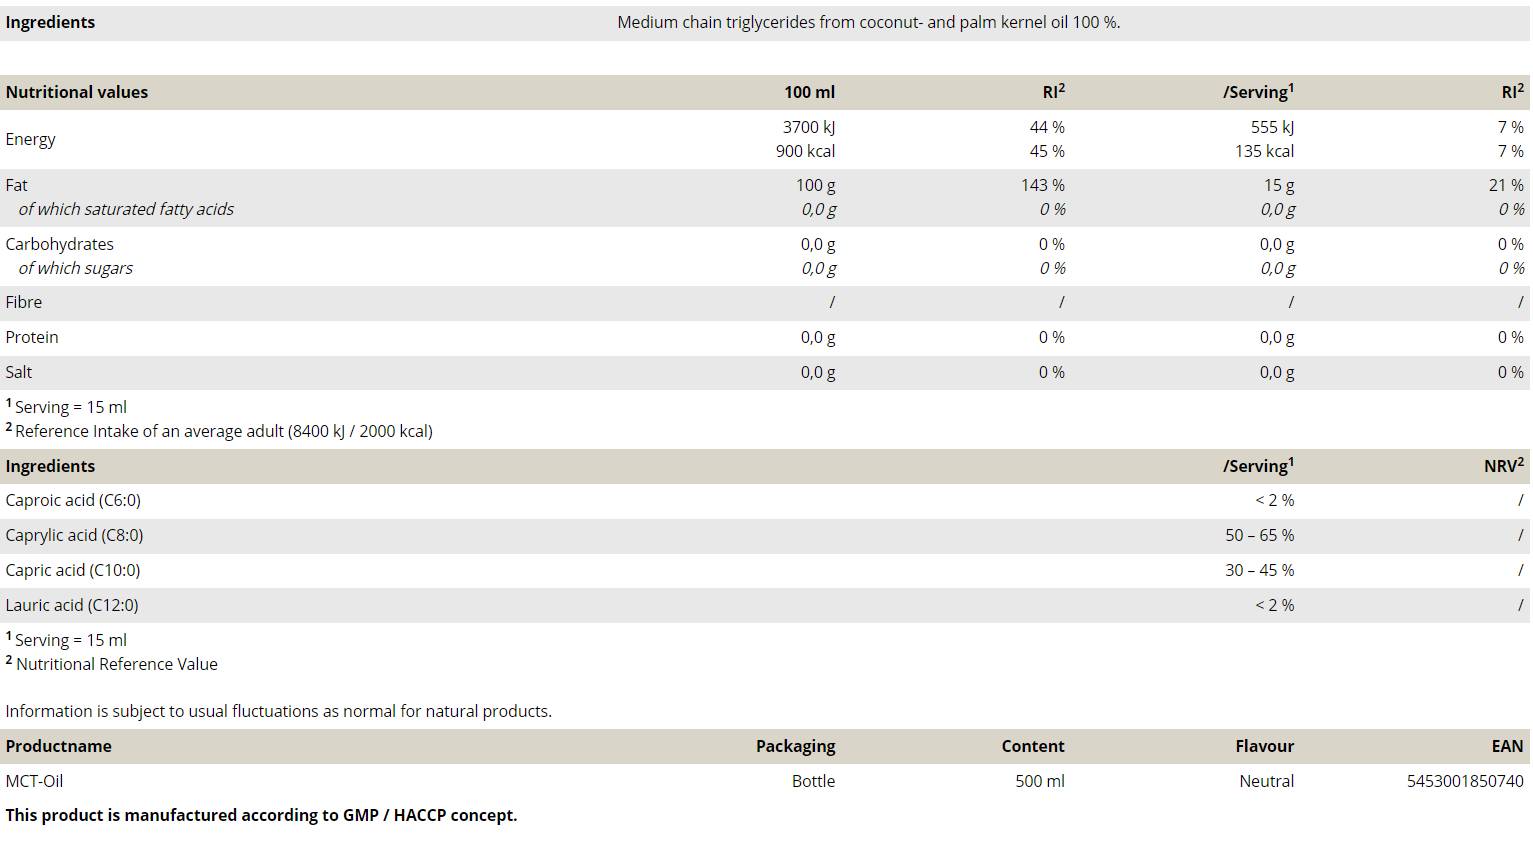Click the Bottle packaging value

[813, 781]
